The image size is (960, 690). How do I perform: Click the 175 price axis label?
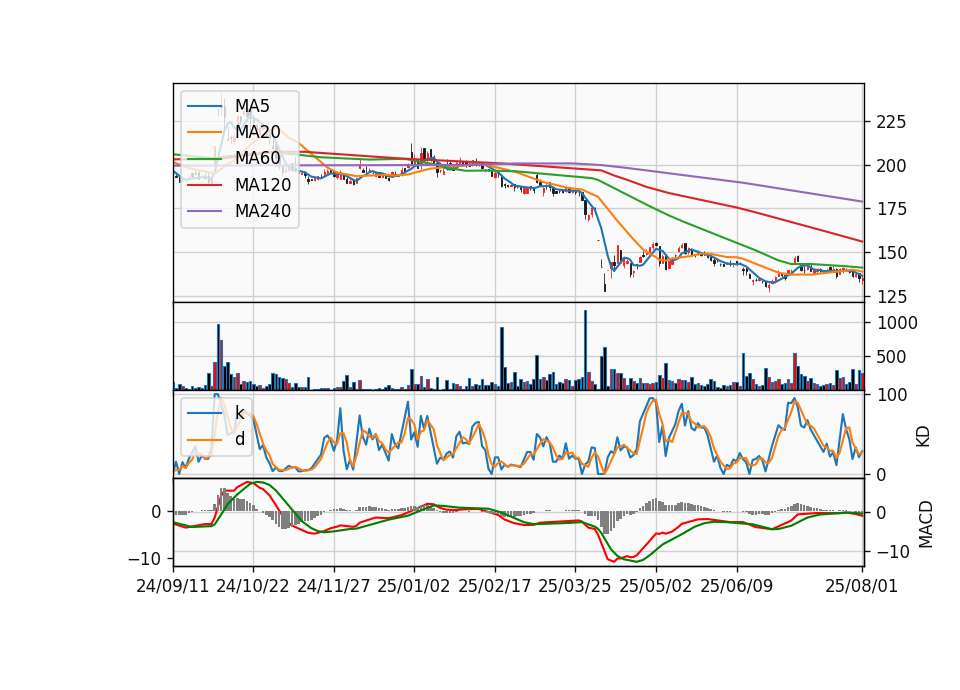(x=891, y=209)
